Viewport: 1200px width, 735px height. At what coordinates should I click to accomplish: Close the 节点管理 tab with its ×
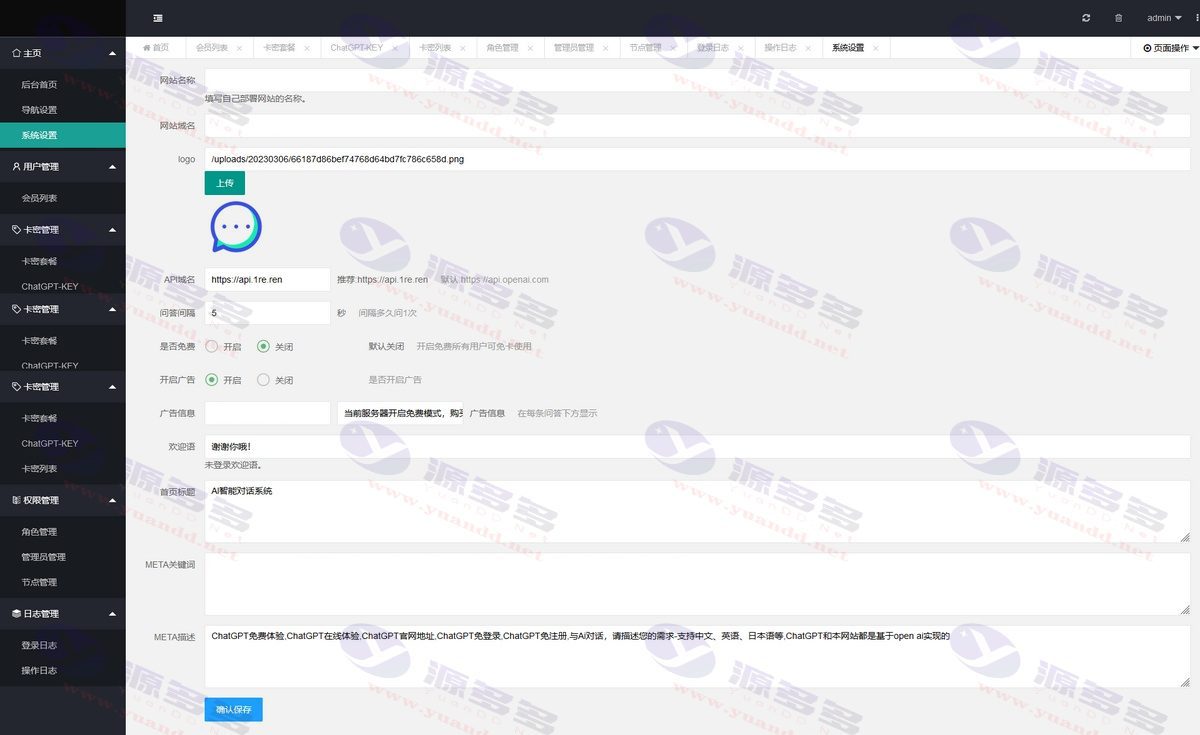[673, 48]
